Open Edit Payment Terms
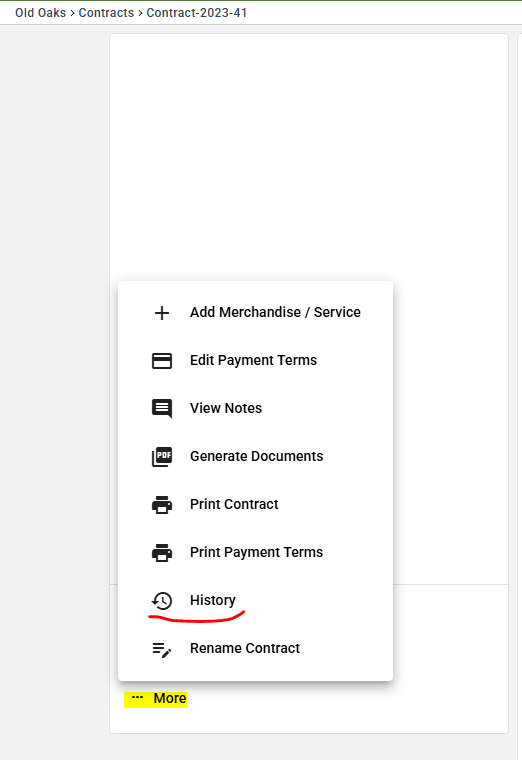The width and height of the screenshot is (522, 760). [255, 361]
